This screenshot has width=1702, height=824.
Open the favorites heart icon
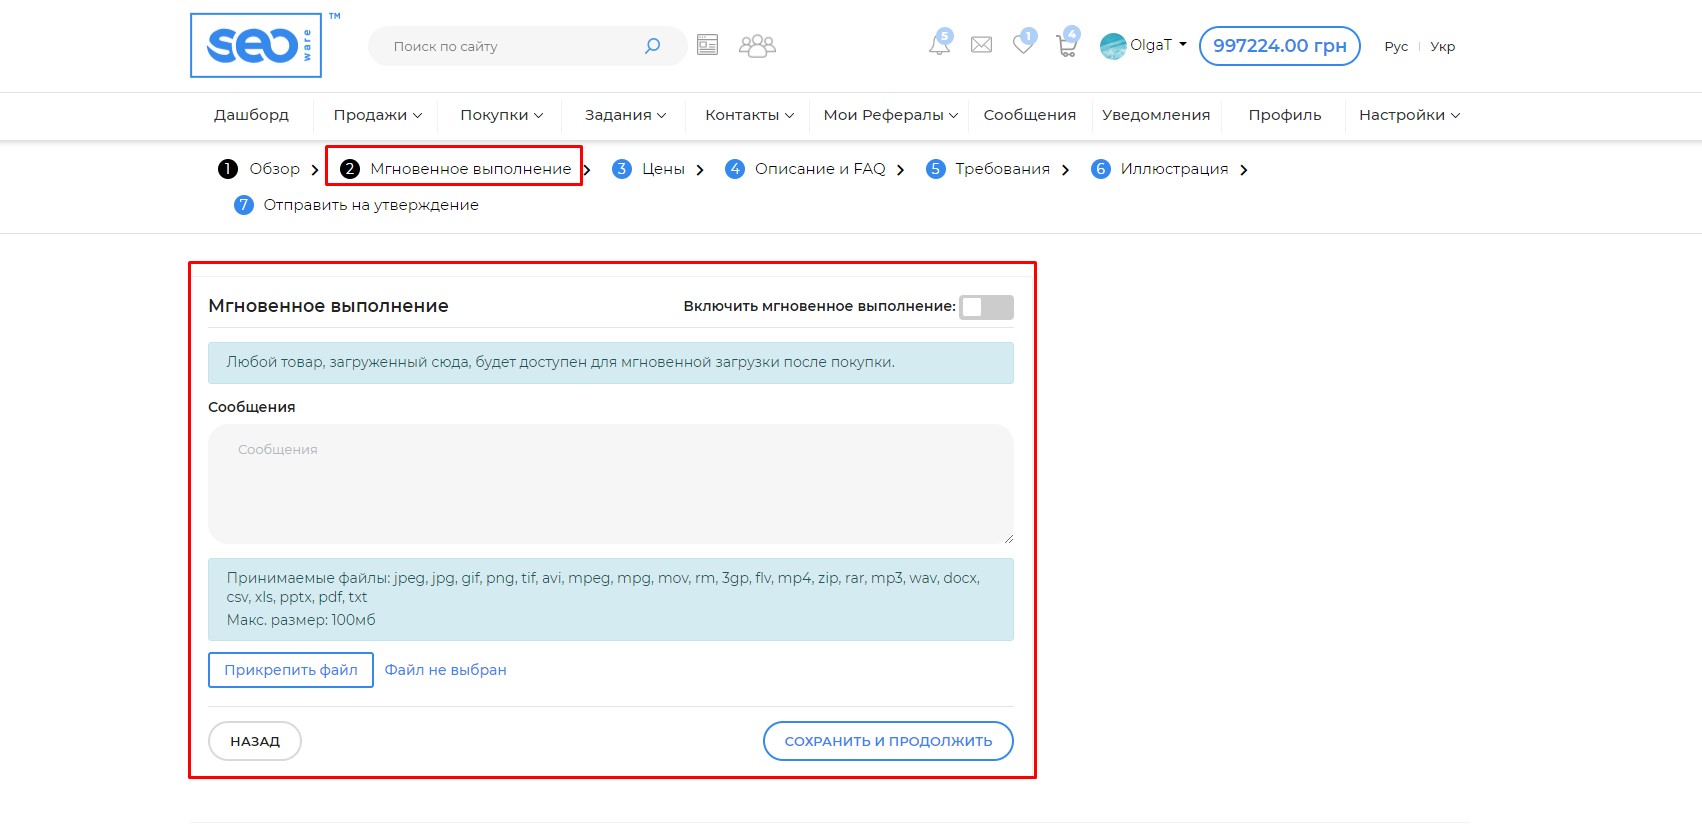pyautogui.click(x=1023, y=44)
